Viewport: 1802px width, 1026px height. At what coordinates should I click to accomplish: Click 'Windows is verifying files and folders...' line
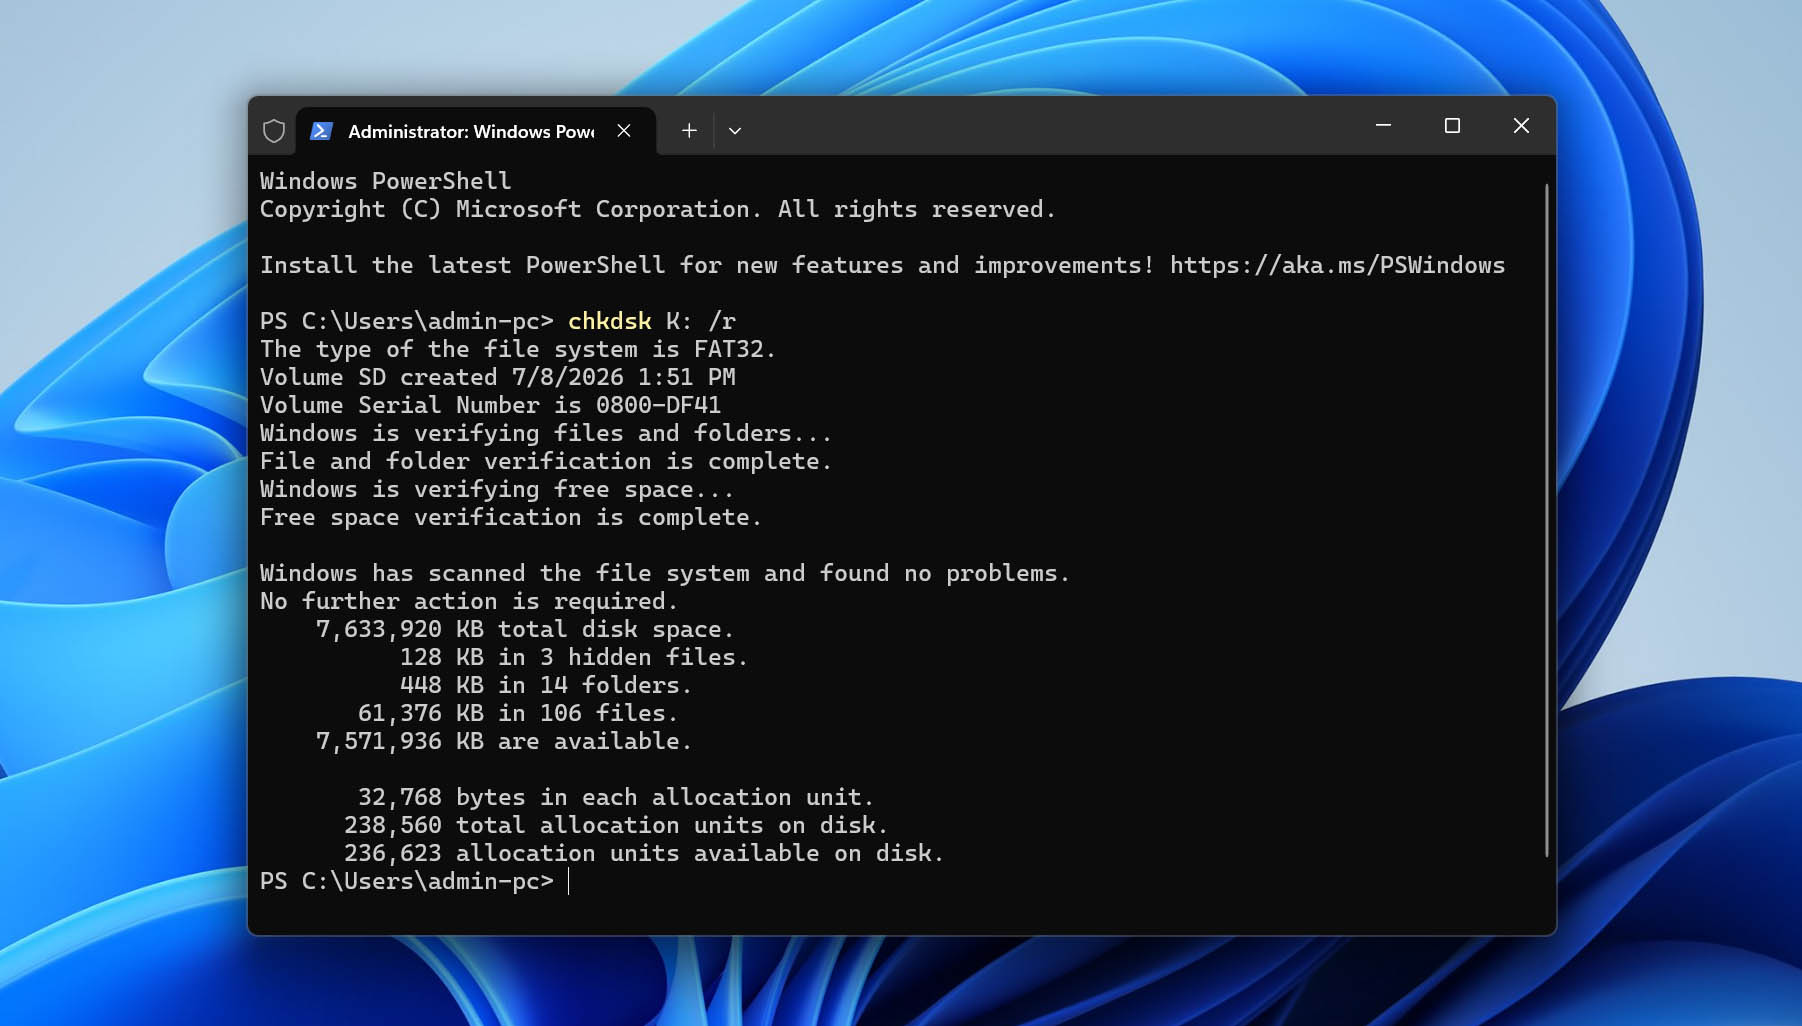coord(546,433)
